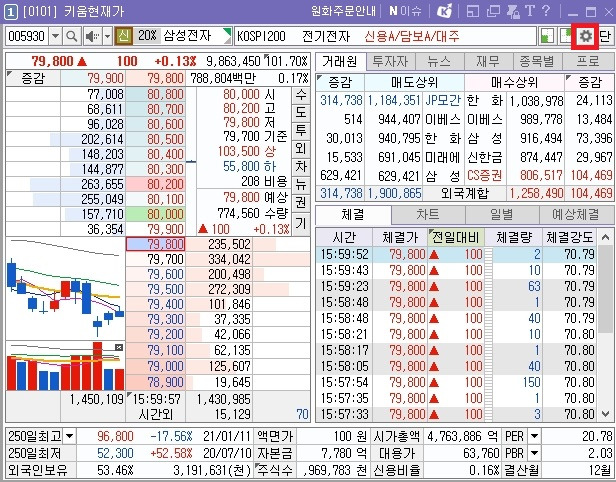This screenshot has width=616, height=482.
Task: Toggle the 단 button at top right
Action: point(605,37)
